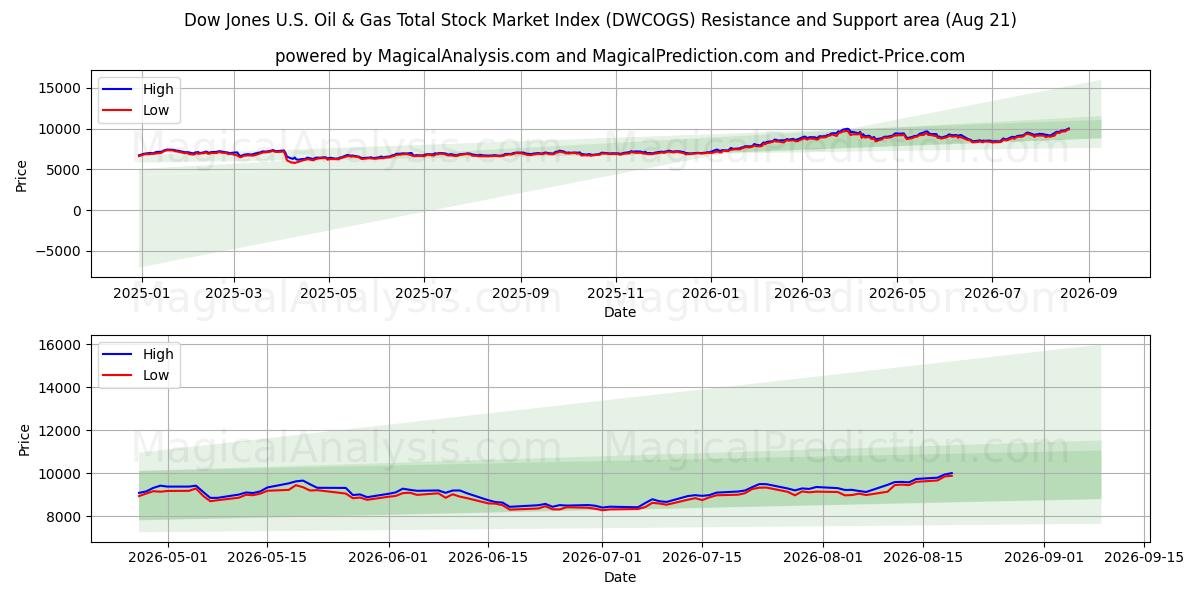Image resolution: width=1200 pixels, height=600 pixels.
Task: Click the Date axis label of upper chart
Action: click(x=620, y=312)
